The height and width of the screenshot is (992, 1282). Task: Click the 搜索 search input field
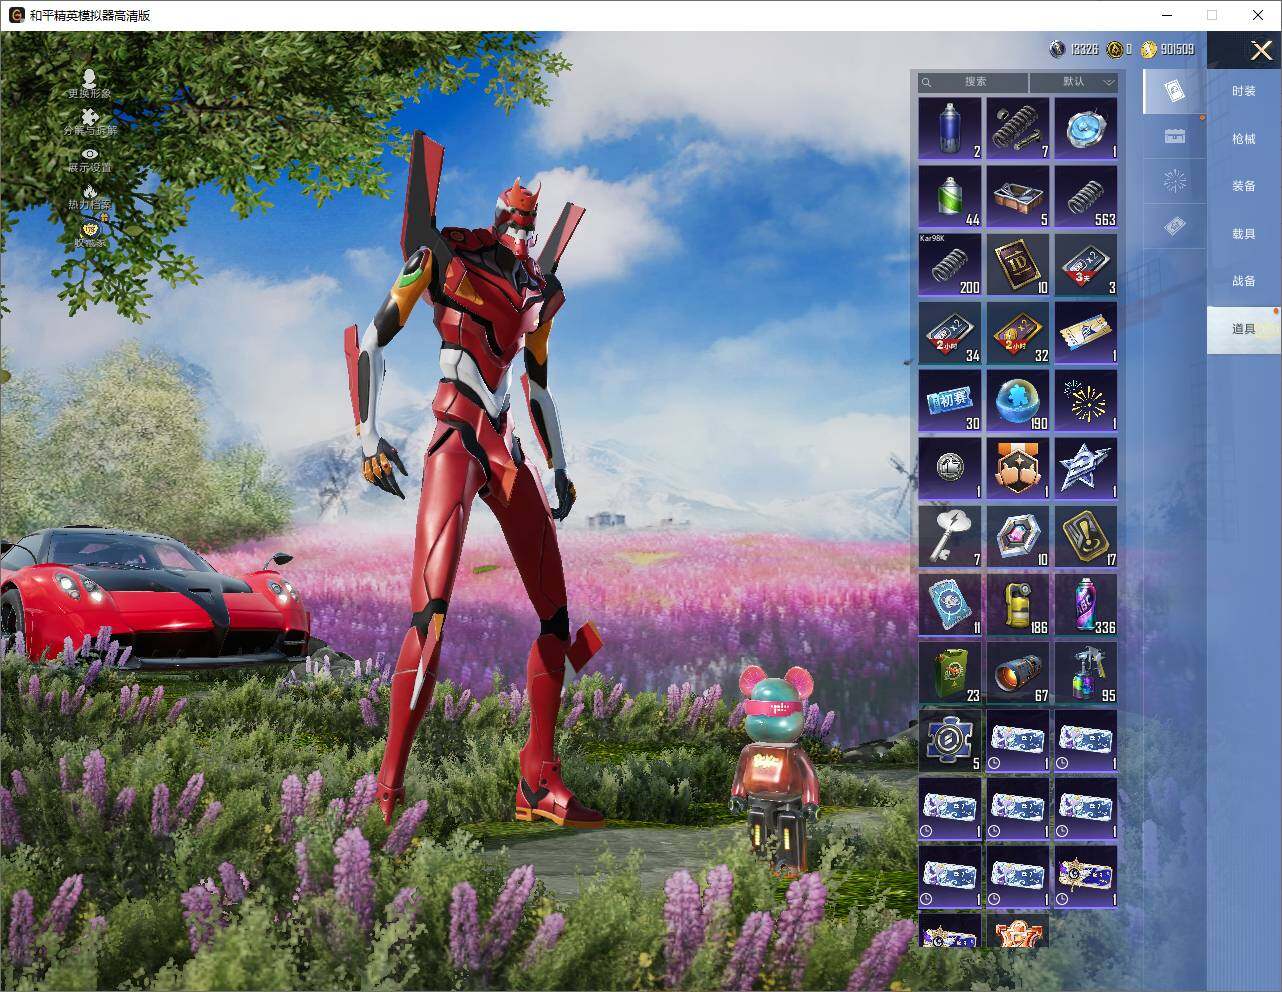coord(974,82)
